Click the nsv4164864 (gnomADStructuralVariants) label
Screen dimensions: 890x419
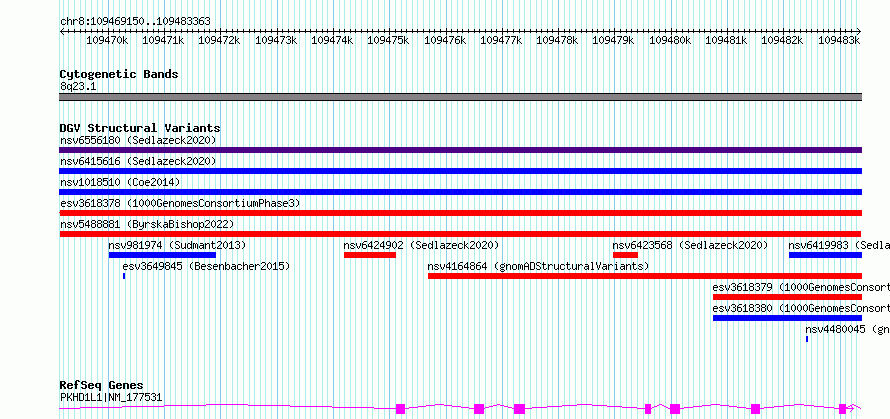pyautogui.click(x=538, y=266)
